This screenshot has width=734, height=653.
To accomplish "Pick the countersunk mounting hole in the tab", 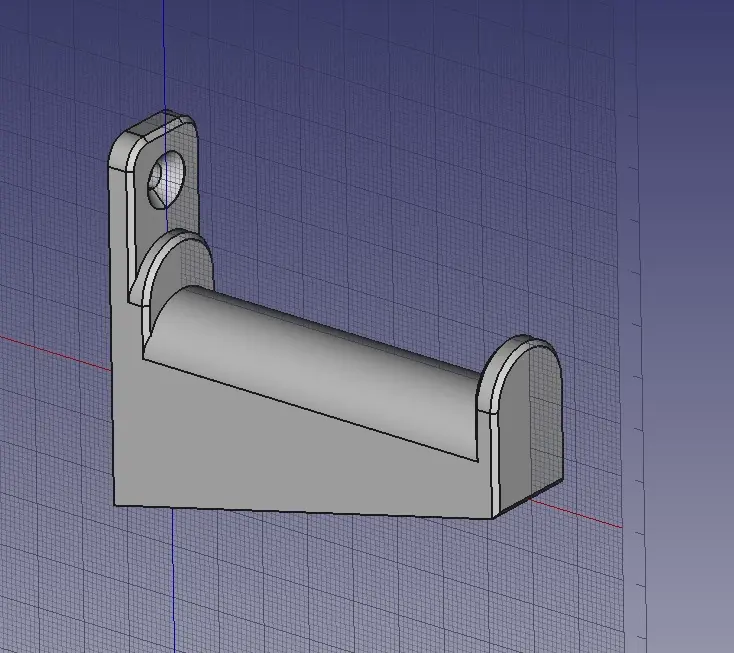I will pos(166,180).
